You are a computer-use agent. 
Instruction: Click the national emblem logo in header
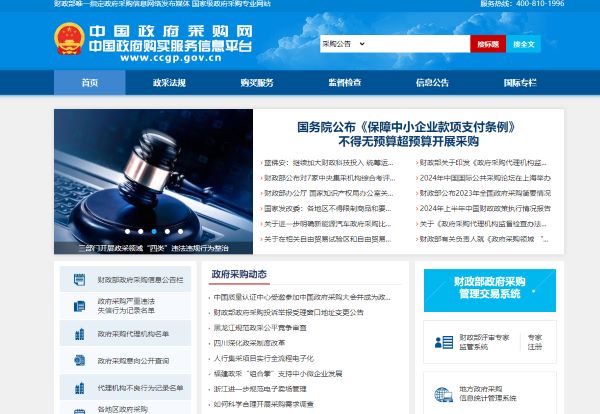pos(69,39)
